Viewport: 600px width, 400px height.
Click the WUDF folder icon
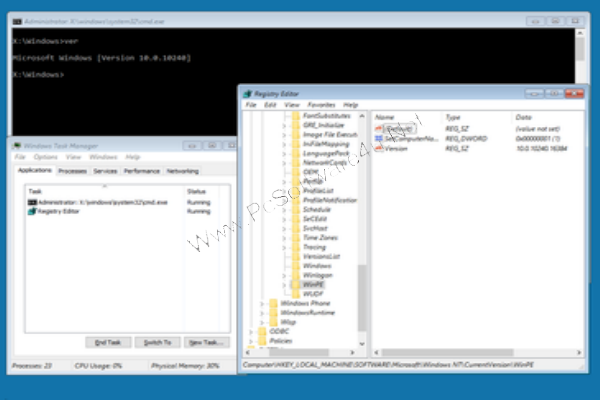296,294
